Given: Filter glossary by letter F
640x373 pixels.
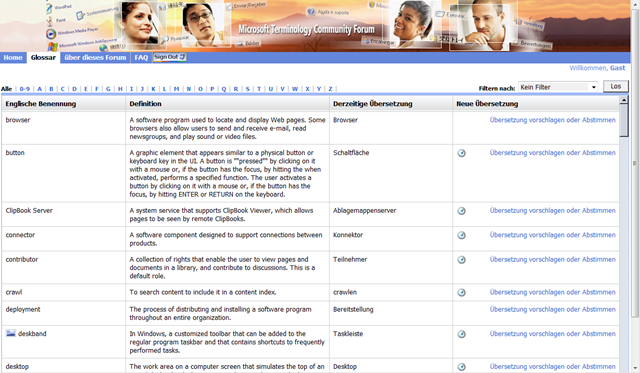Looking at the screenshot, I should pos(97,89).
